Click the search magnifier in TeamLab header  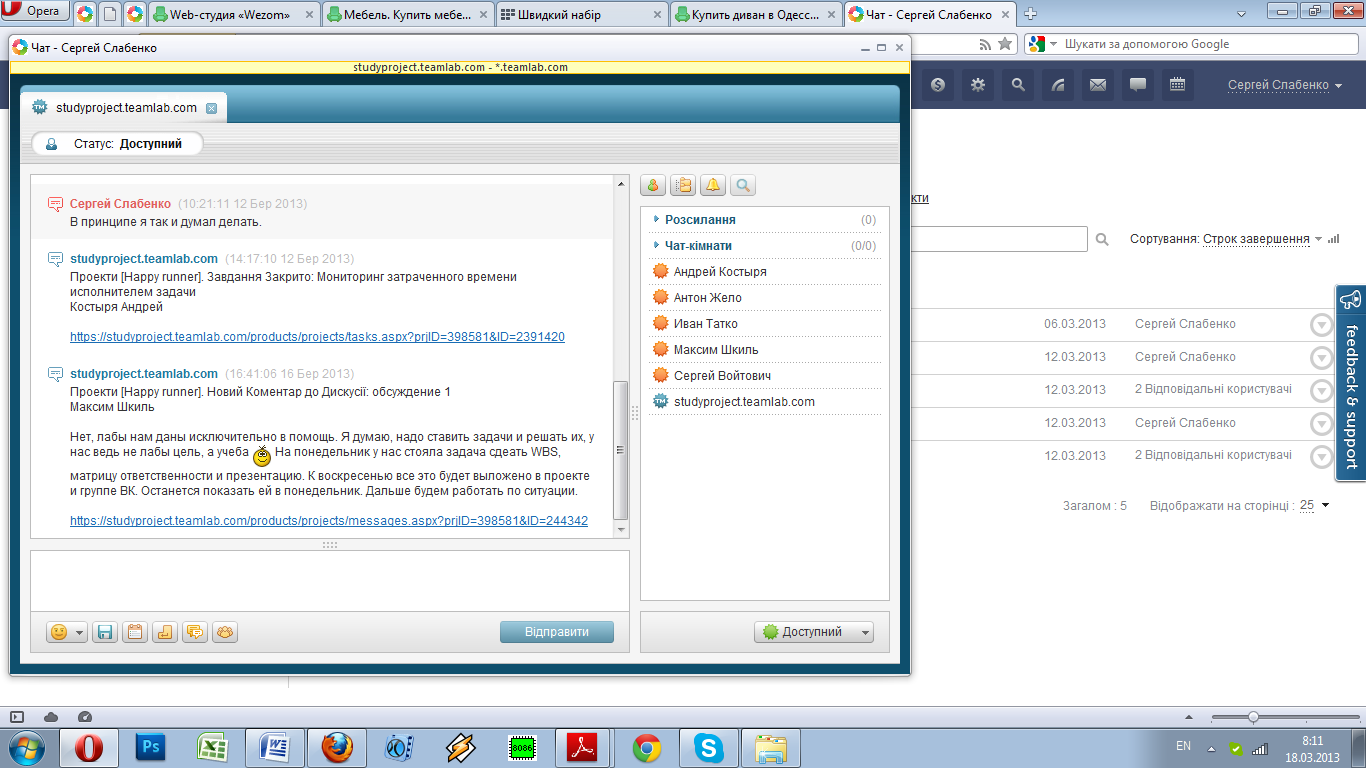[1018, 85]
